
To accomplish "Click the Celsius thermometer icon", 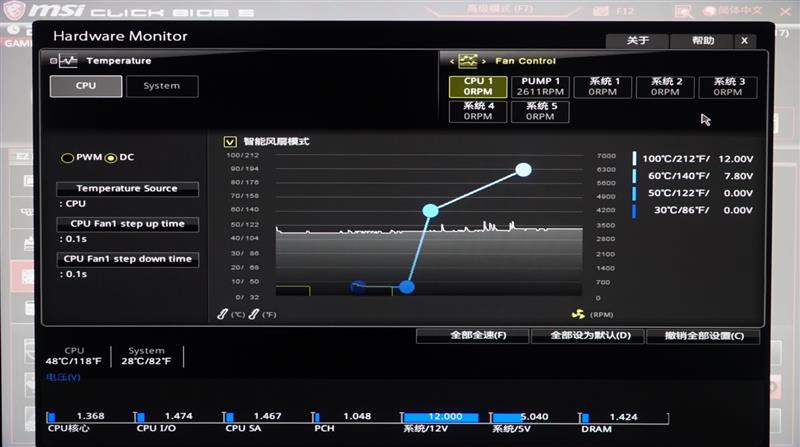I will click(223, 315).
